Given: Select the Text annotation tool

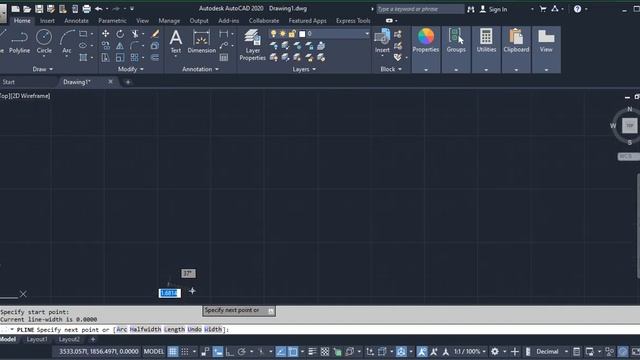Looking at the screenshot, I should coord(176,42).
